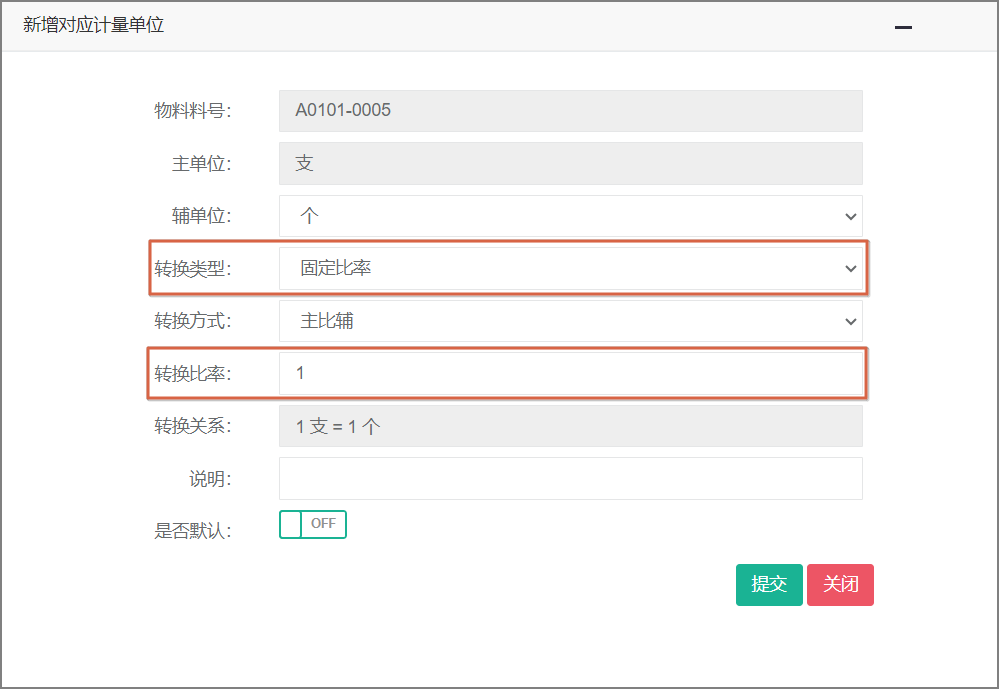Click the 是否默认 label text

(192, 531)
